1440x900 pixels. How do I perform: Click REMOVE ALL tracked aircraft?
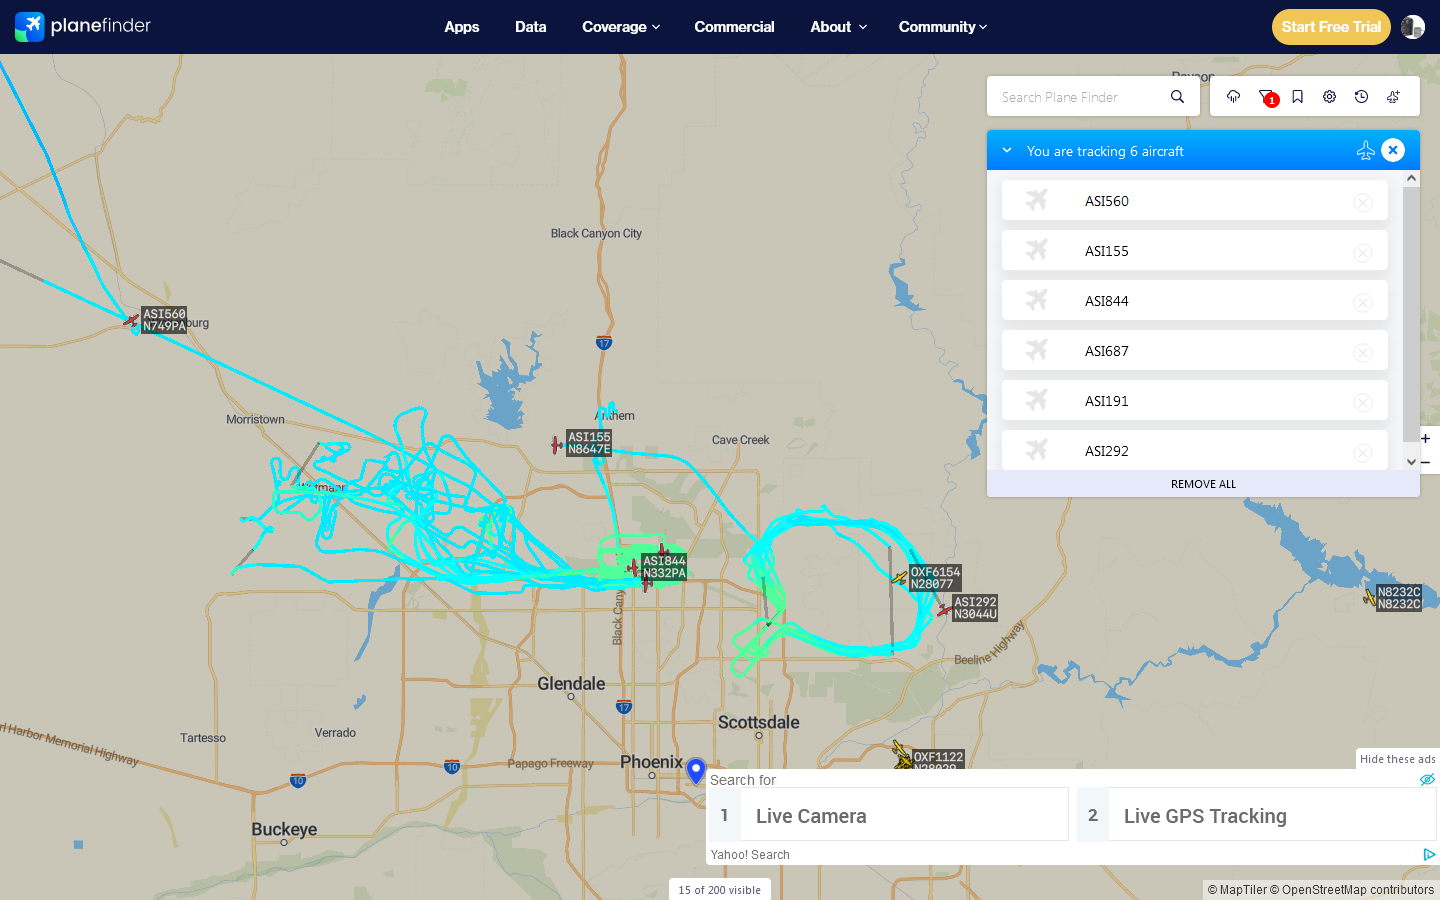click(x=1203, y=484)
